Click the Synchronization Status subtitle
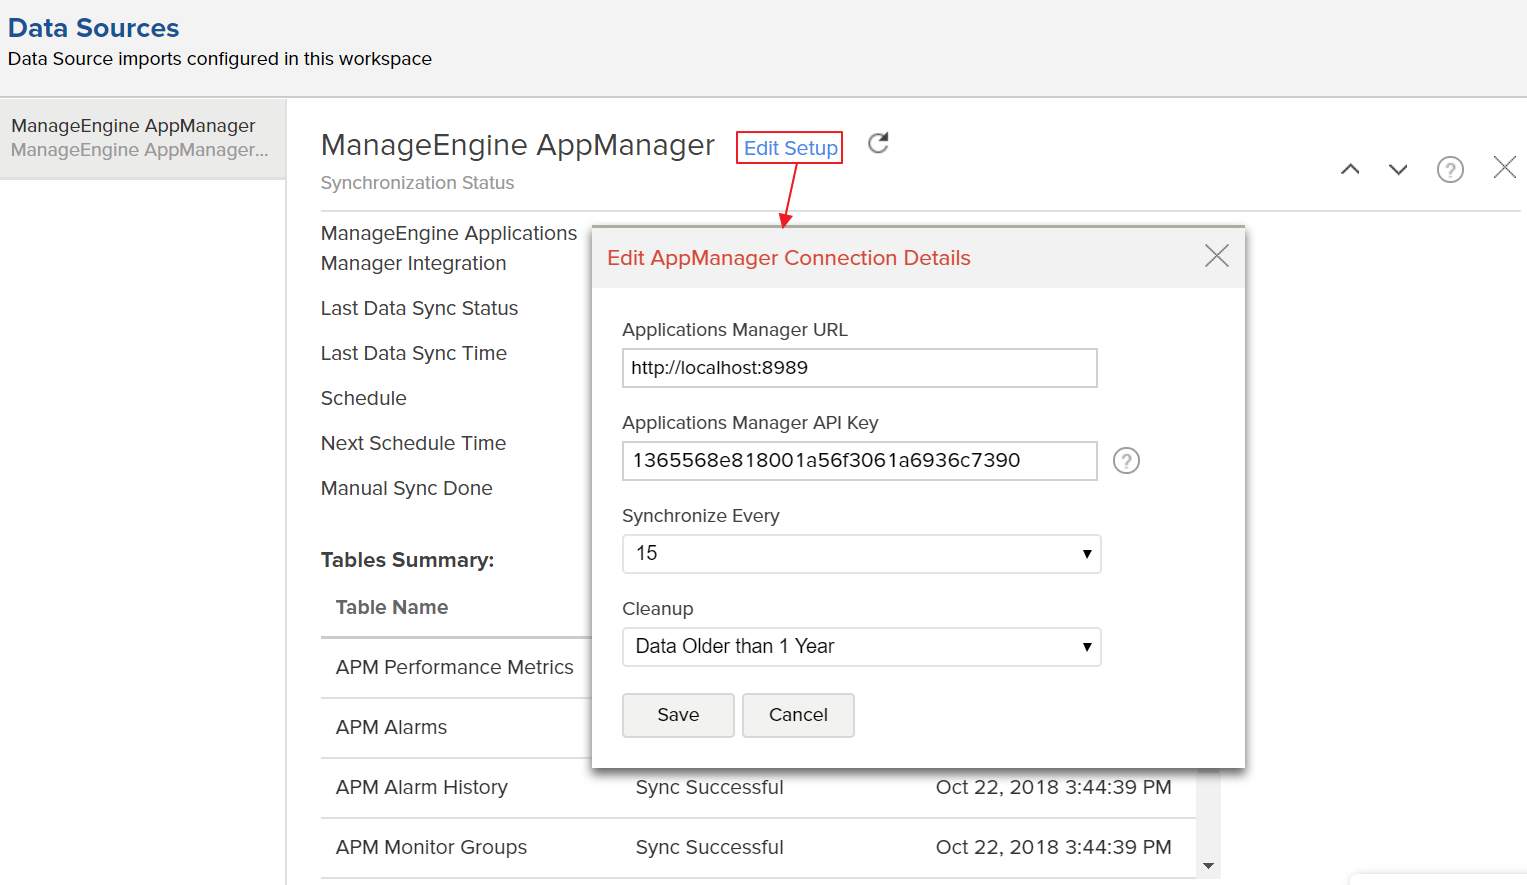The image size is (1527, 885). pyautogui.click(x=417, y=183)
